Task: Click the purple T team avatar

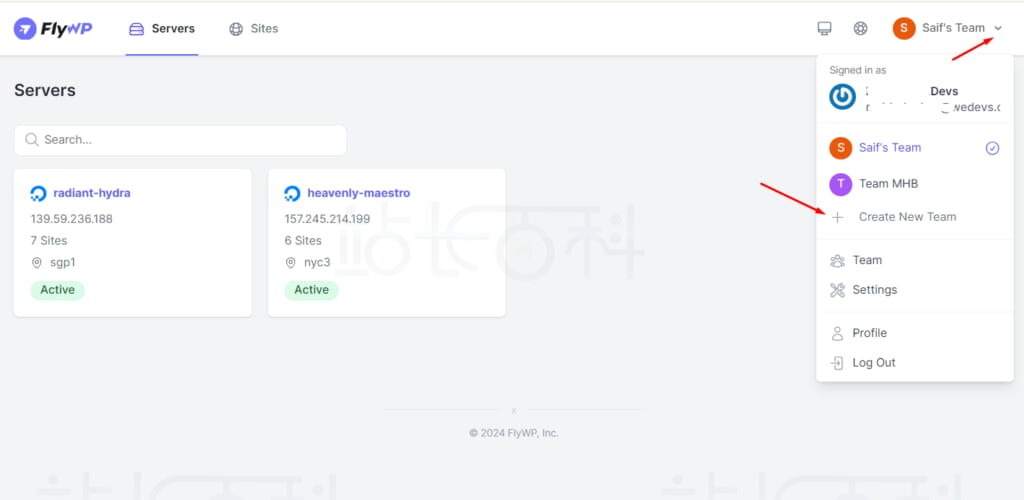Action: pyautogui.click(x=840, y=184)
